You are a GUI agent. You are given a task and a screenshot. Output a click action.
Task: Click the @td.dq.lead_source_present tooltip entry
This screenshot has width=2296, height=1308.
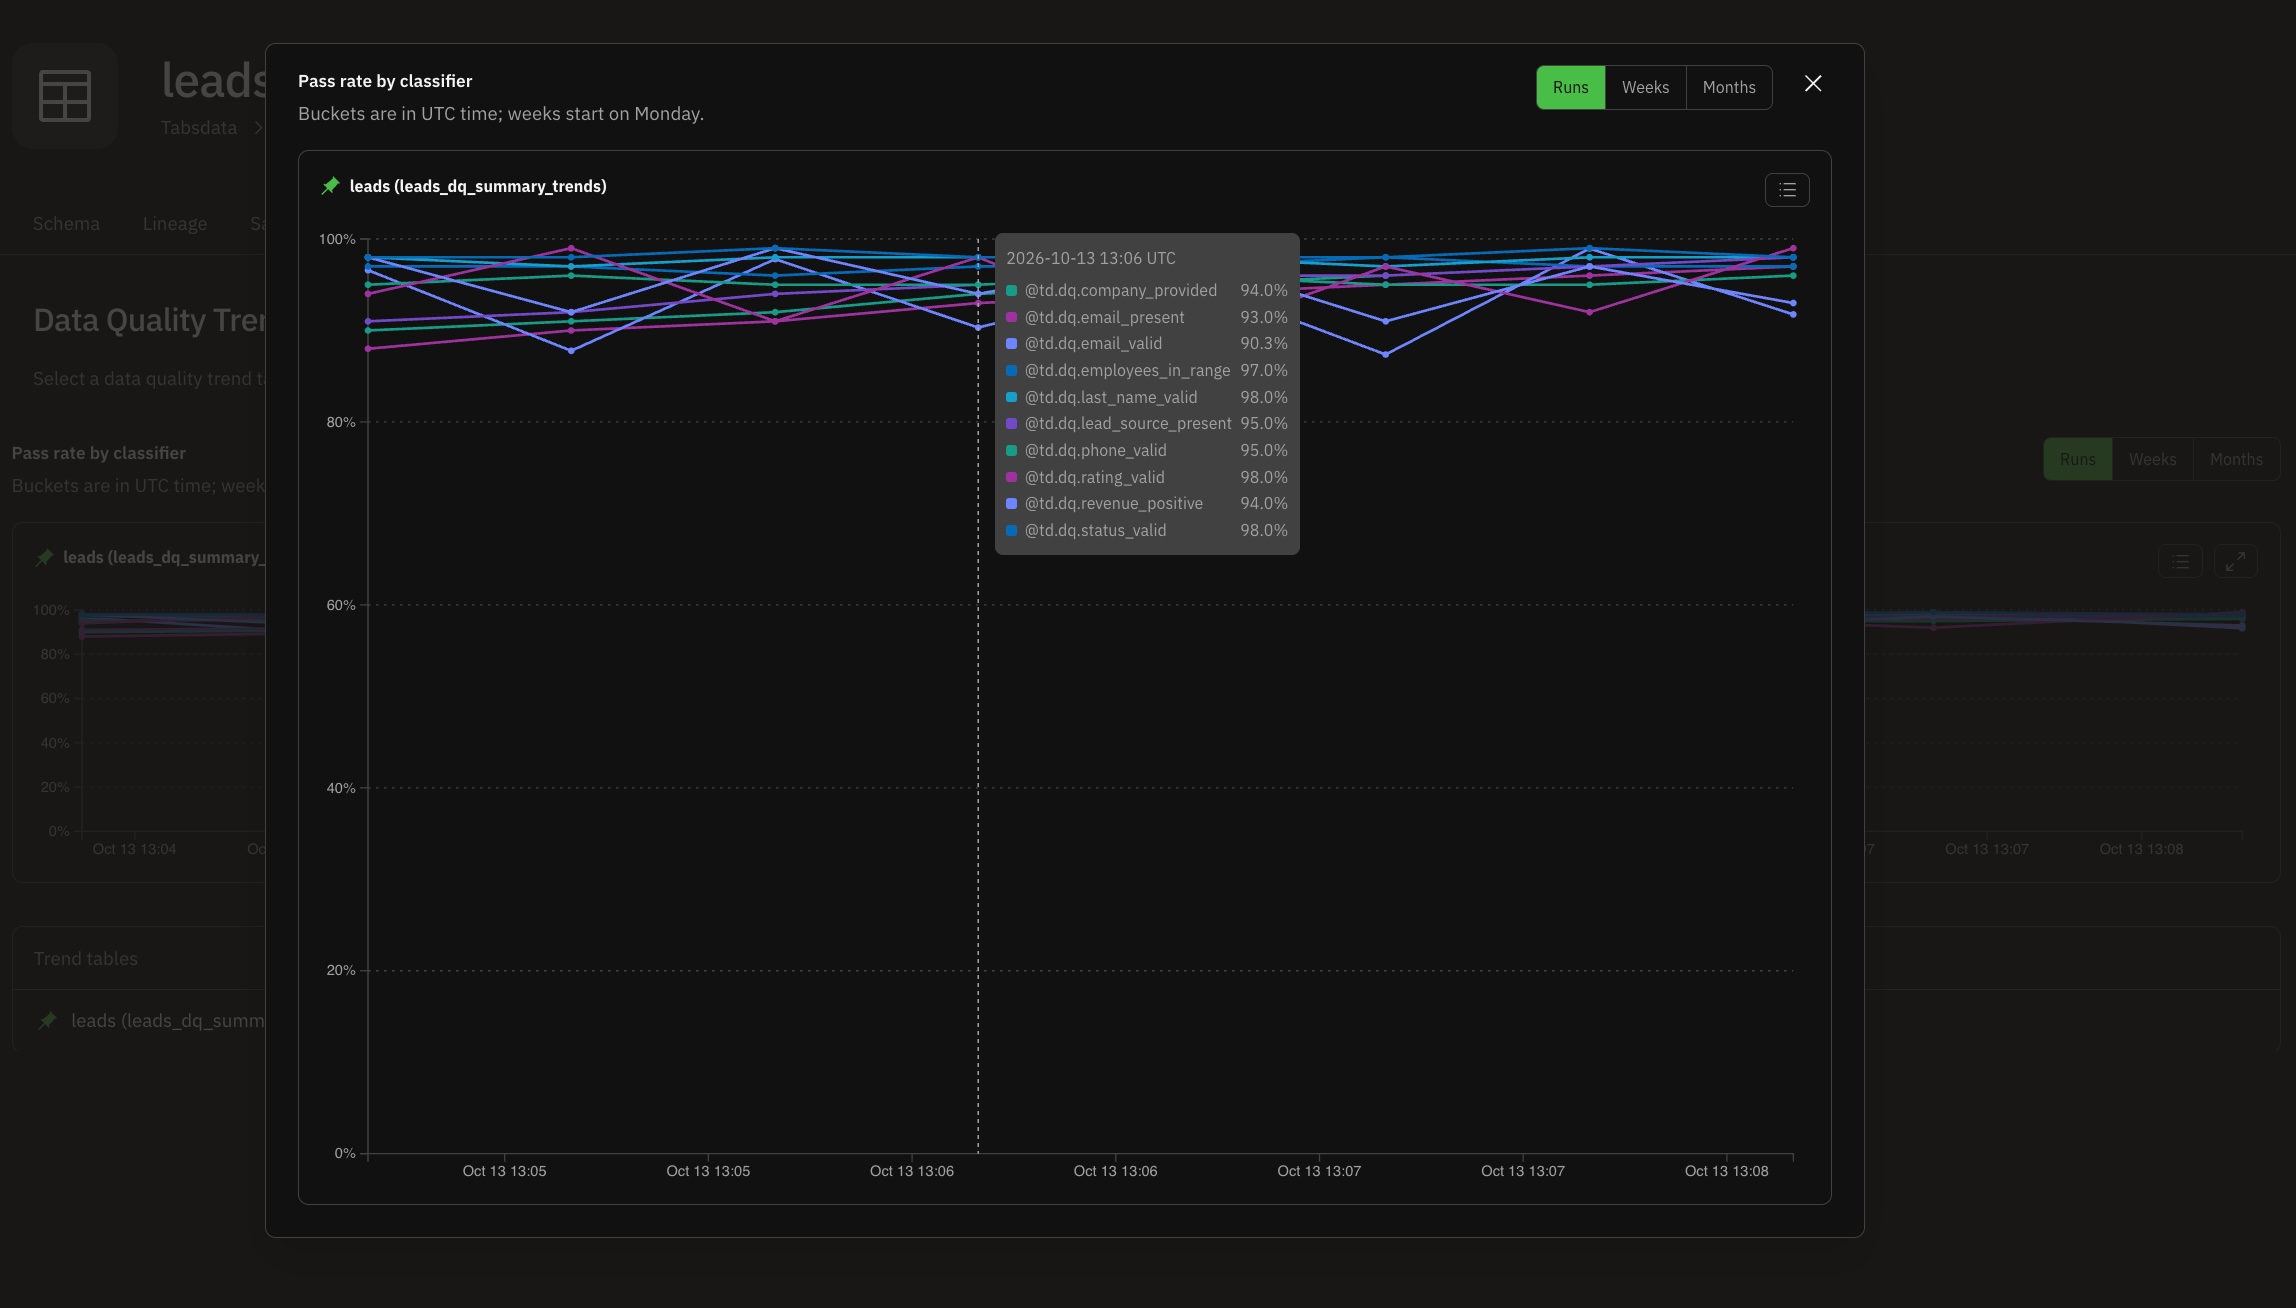tap(1147, 423)
